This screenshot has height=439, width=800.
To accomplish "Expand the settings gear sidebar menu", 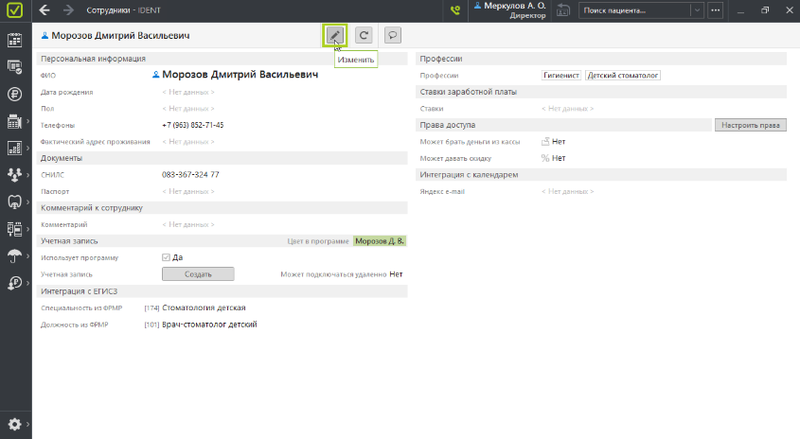I will [15, 424].
